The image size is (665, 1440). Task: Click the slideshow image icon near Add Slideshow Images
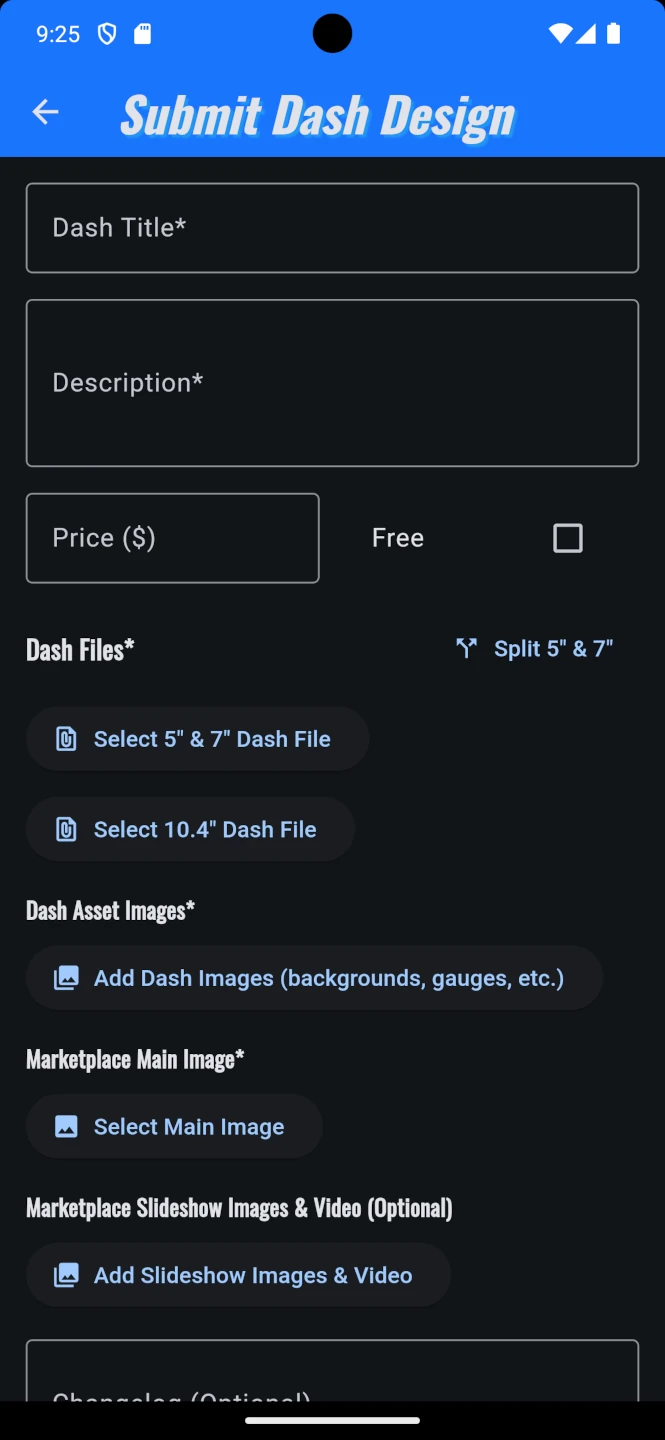click(66, 1274)
